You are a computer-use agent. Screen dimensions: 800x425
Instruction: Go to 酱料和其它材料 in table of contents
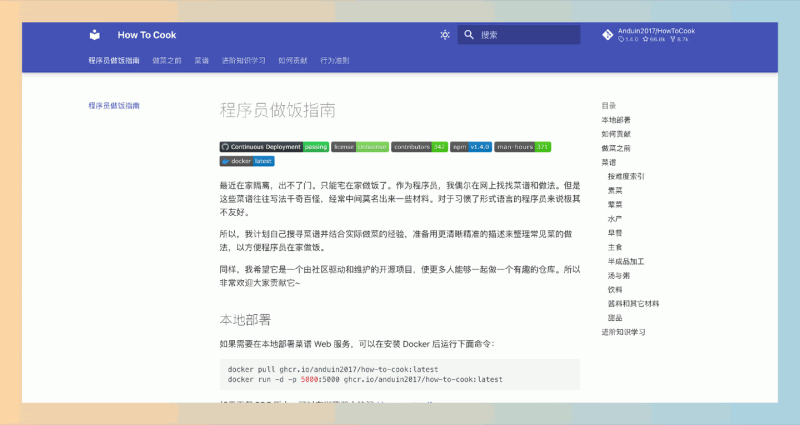click(633, 304)
